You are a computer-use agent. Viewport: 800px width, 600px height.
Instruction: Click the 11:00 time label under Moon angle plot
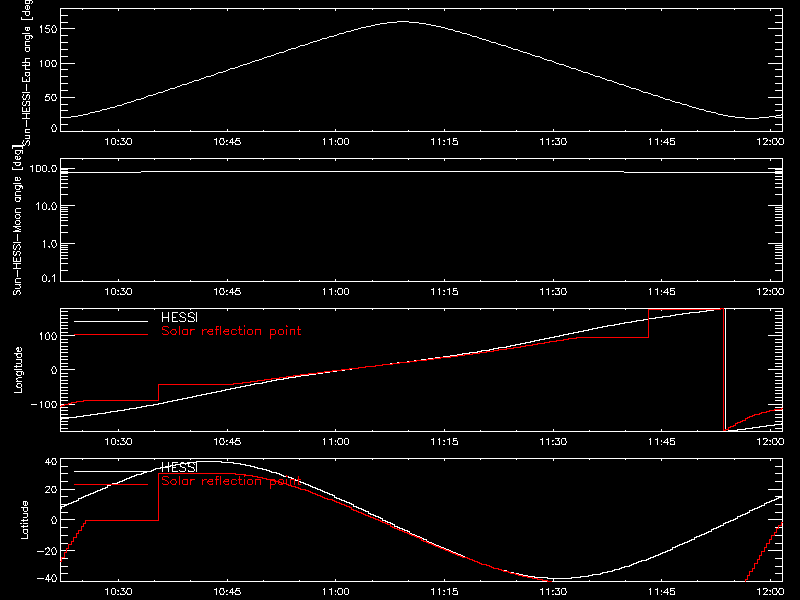pyautogui.click(x=336, y=292)
